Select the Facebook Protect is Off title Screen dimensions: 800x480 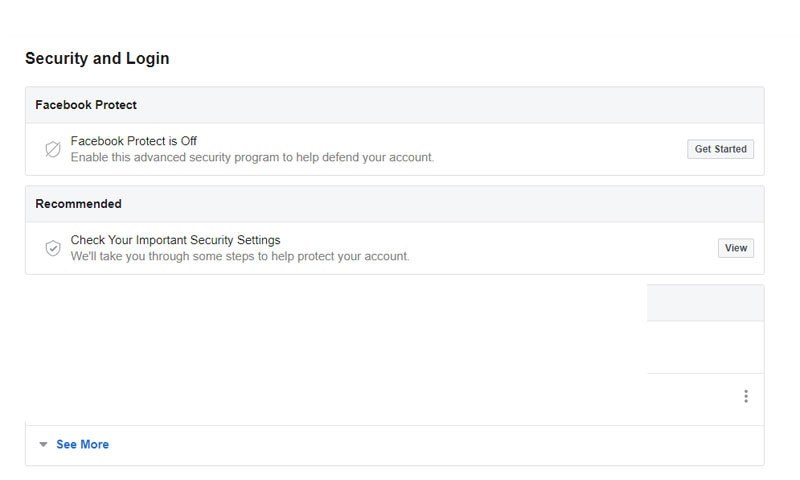pos(134,141)
